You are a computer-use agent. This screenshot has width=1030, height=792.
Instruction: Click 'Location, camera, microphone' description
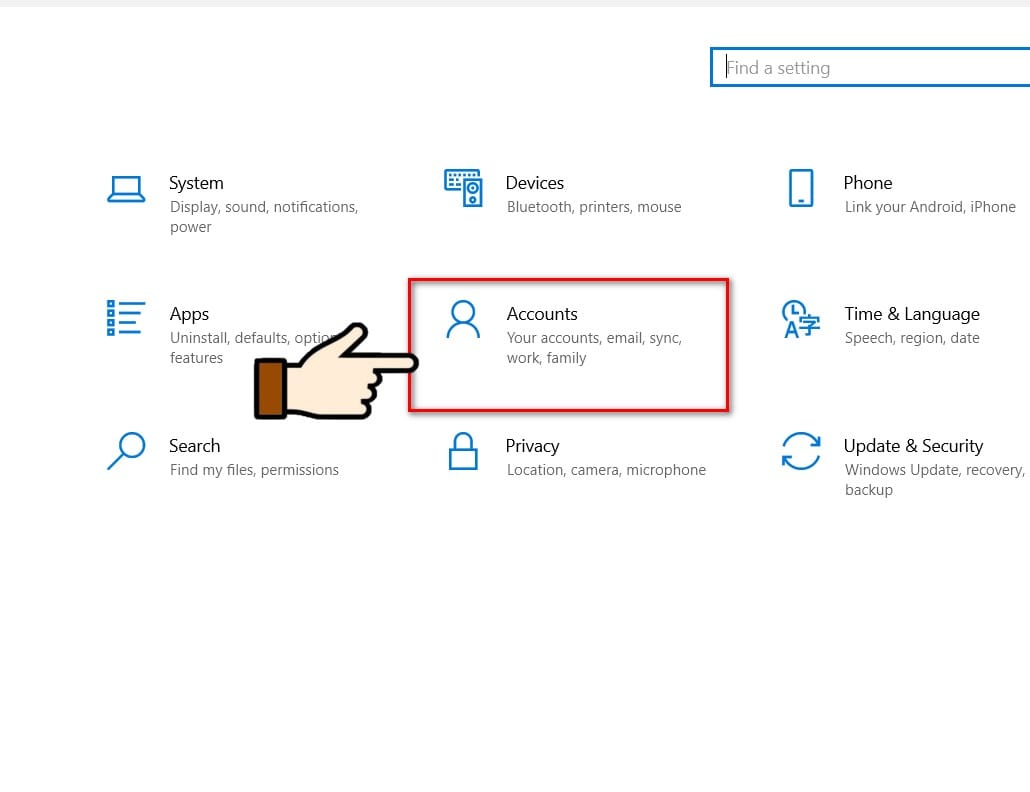click(x=606, y=470)
